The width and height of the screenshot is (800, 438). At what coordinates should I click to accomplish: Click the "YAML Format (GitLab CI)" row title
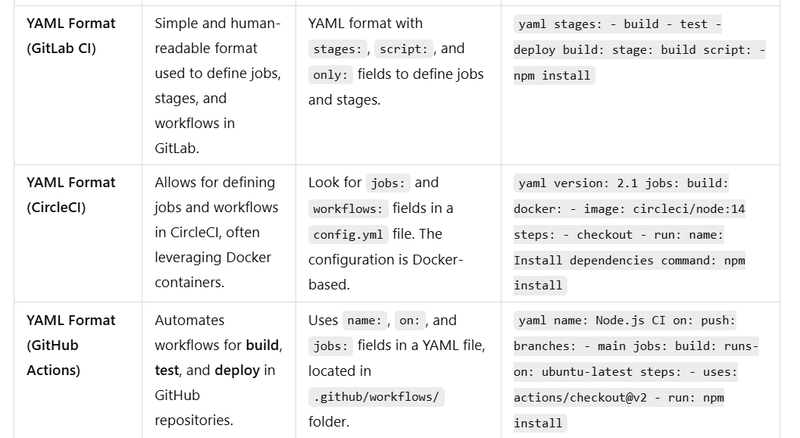tap(70, 35)
